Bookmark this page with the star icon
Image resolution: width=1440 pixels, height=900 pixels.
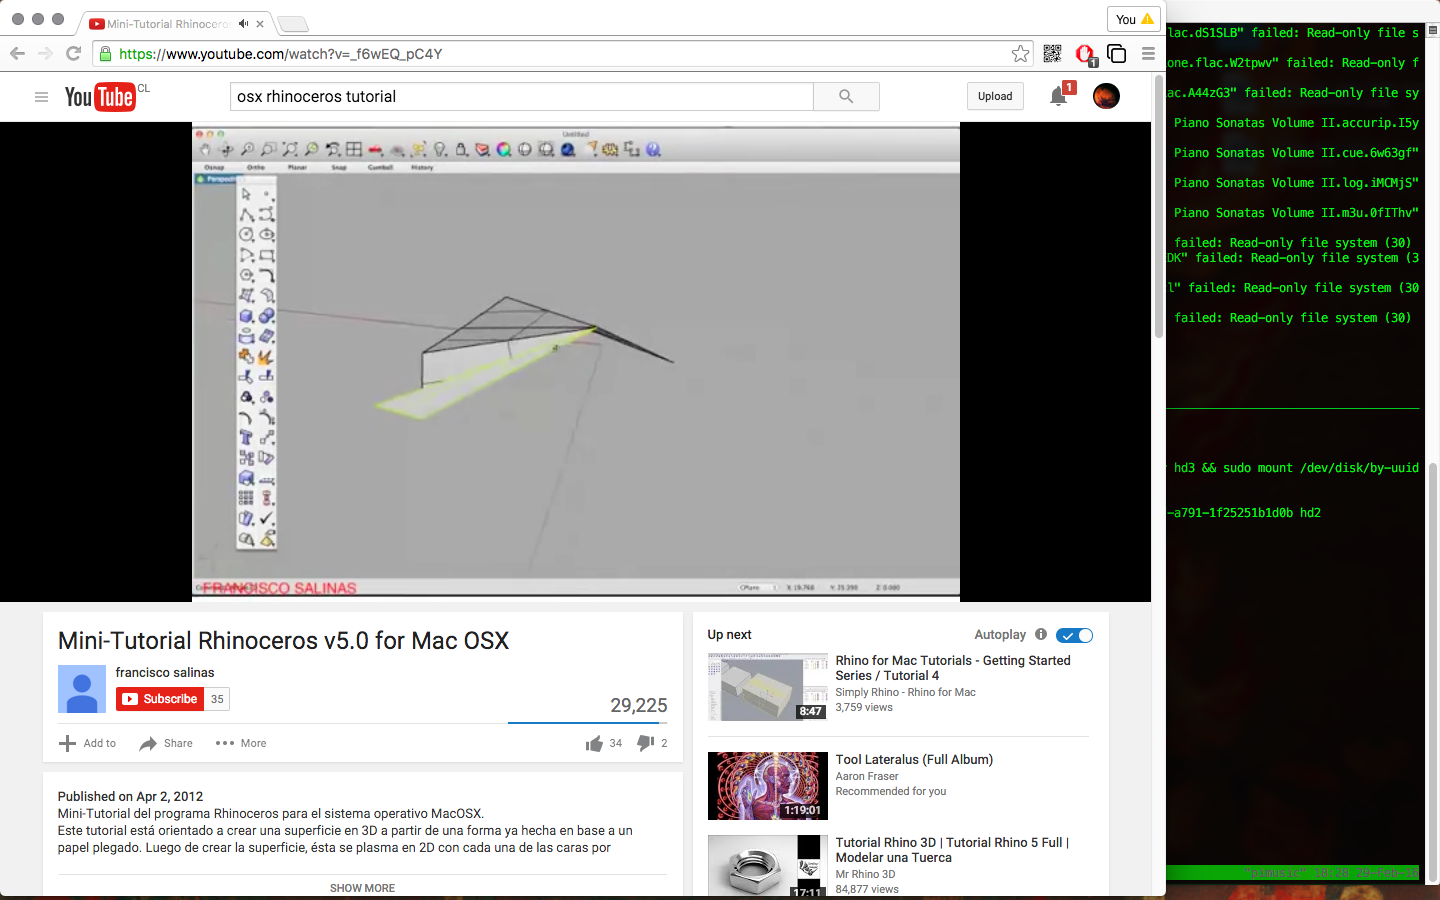[x=1020, y=54]
